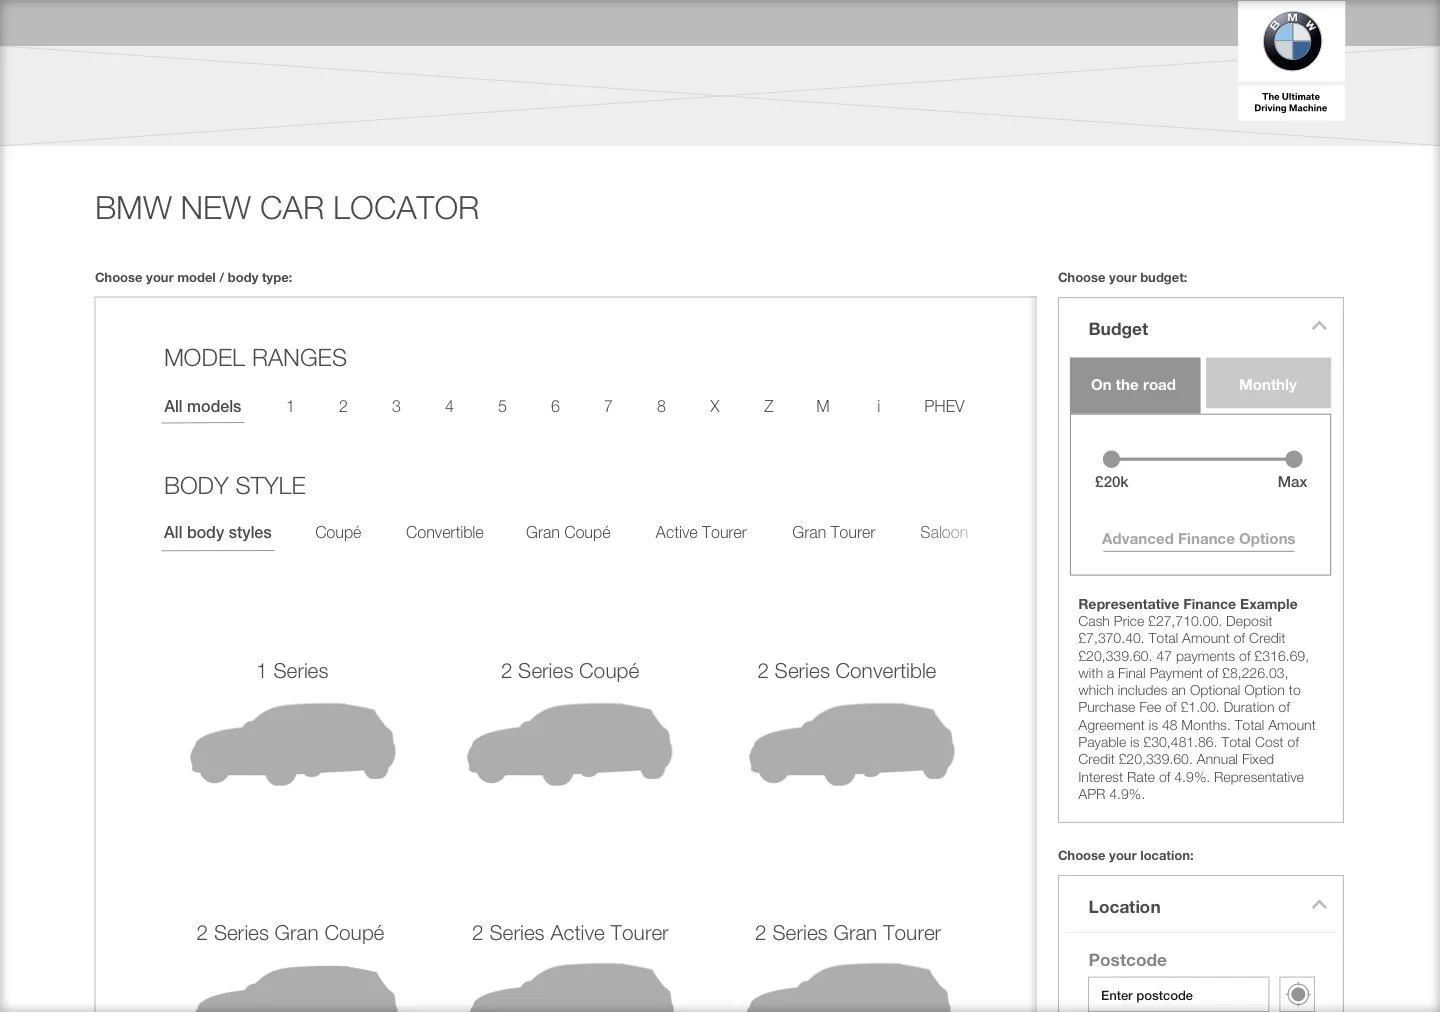The image size is (1440, 1012).
Task: Filter by Z model range
Action: [x=768, y=406]
